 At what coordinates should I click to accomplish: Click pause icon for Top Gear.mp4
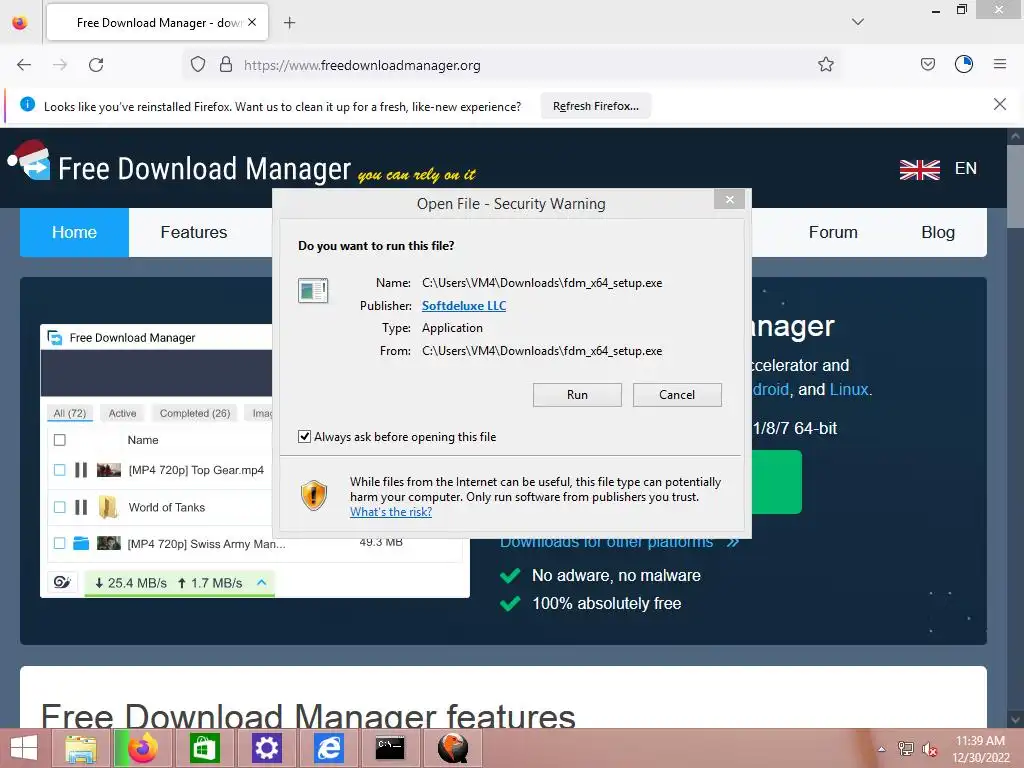[81, 470]
